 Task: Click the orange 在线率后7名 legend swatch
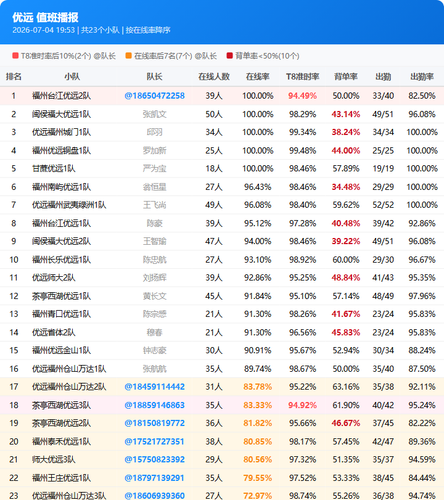click(128, 56)
